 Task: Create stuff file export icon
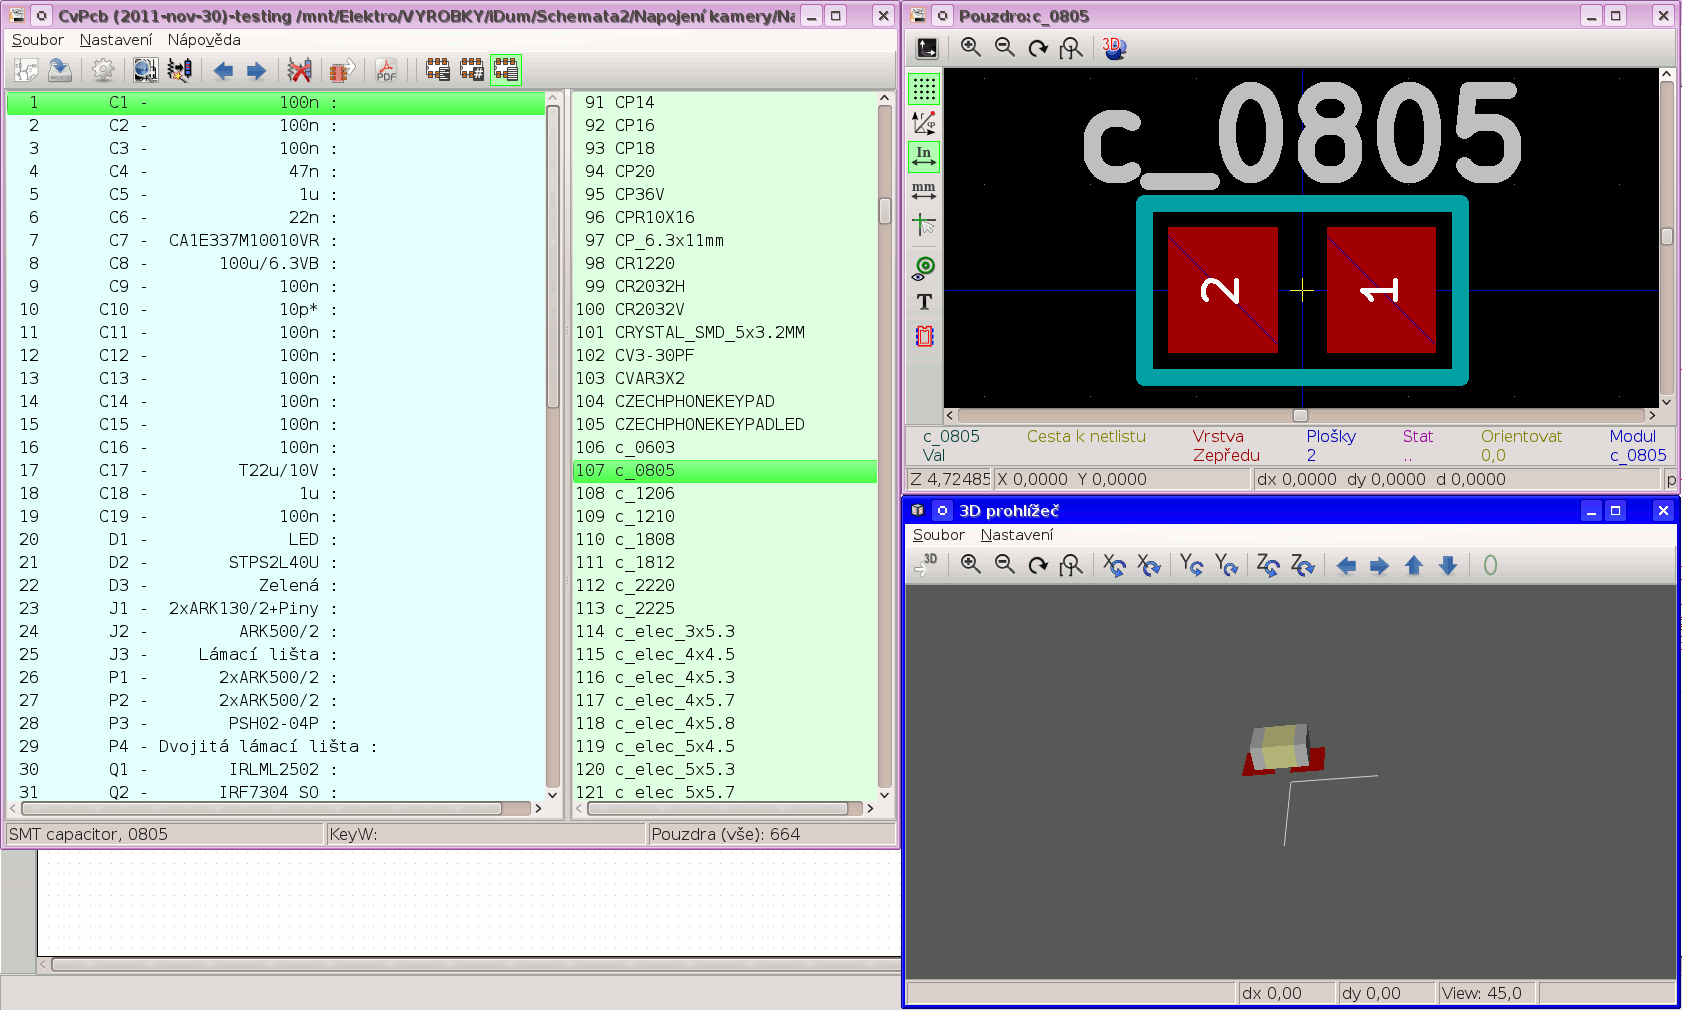[342, 70]
